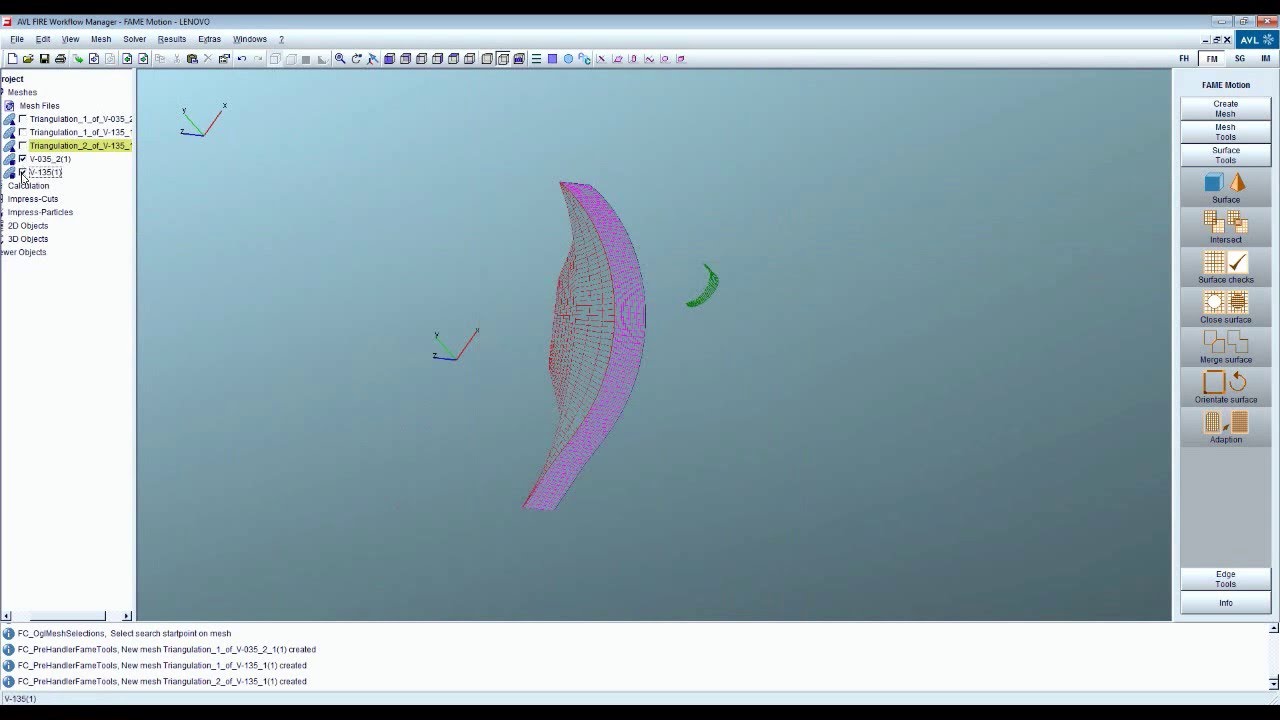Check the highlighted Triangulation_2_of_V-135 mesh checkbox
1280x720 pixels.
(23, 146)
